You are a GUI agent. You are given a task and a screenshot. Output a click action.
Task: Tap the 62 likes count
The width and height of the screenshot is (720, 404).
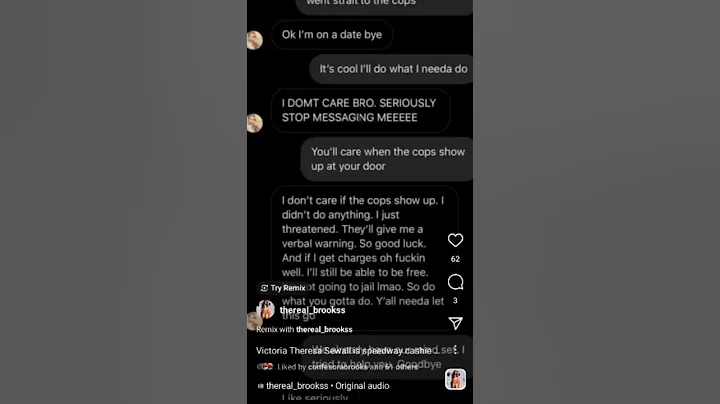[455, 259]
